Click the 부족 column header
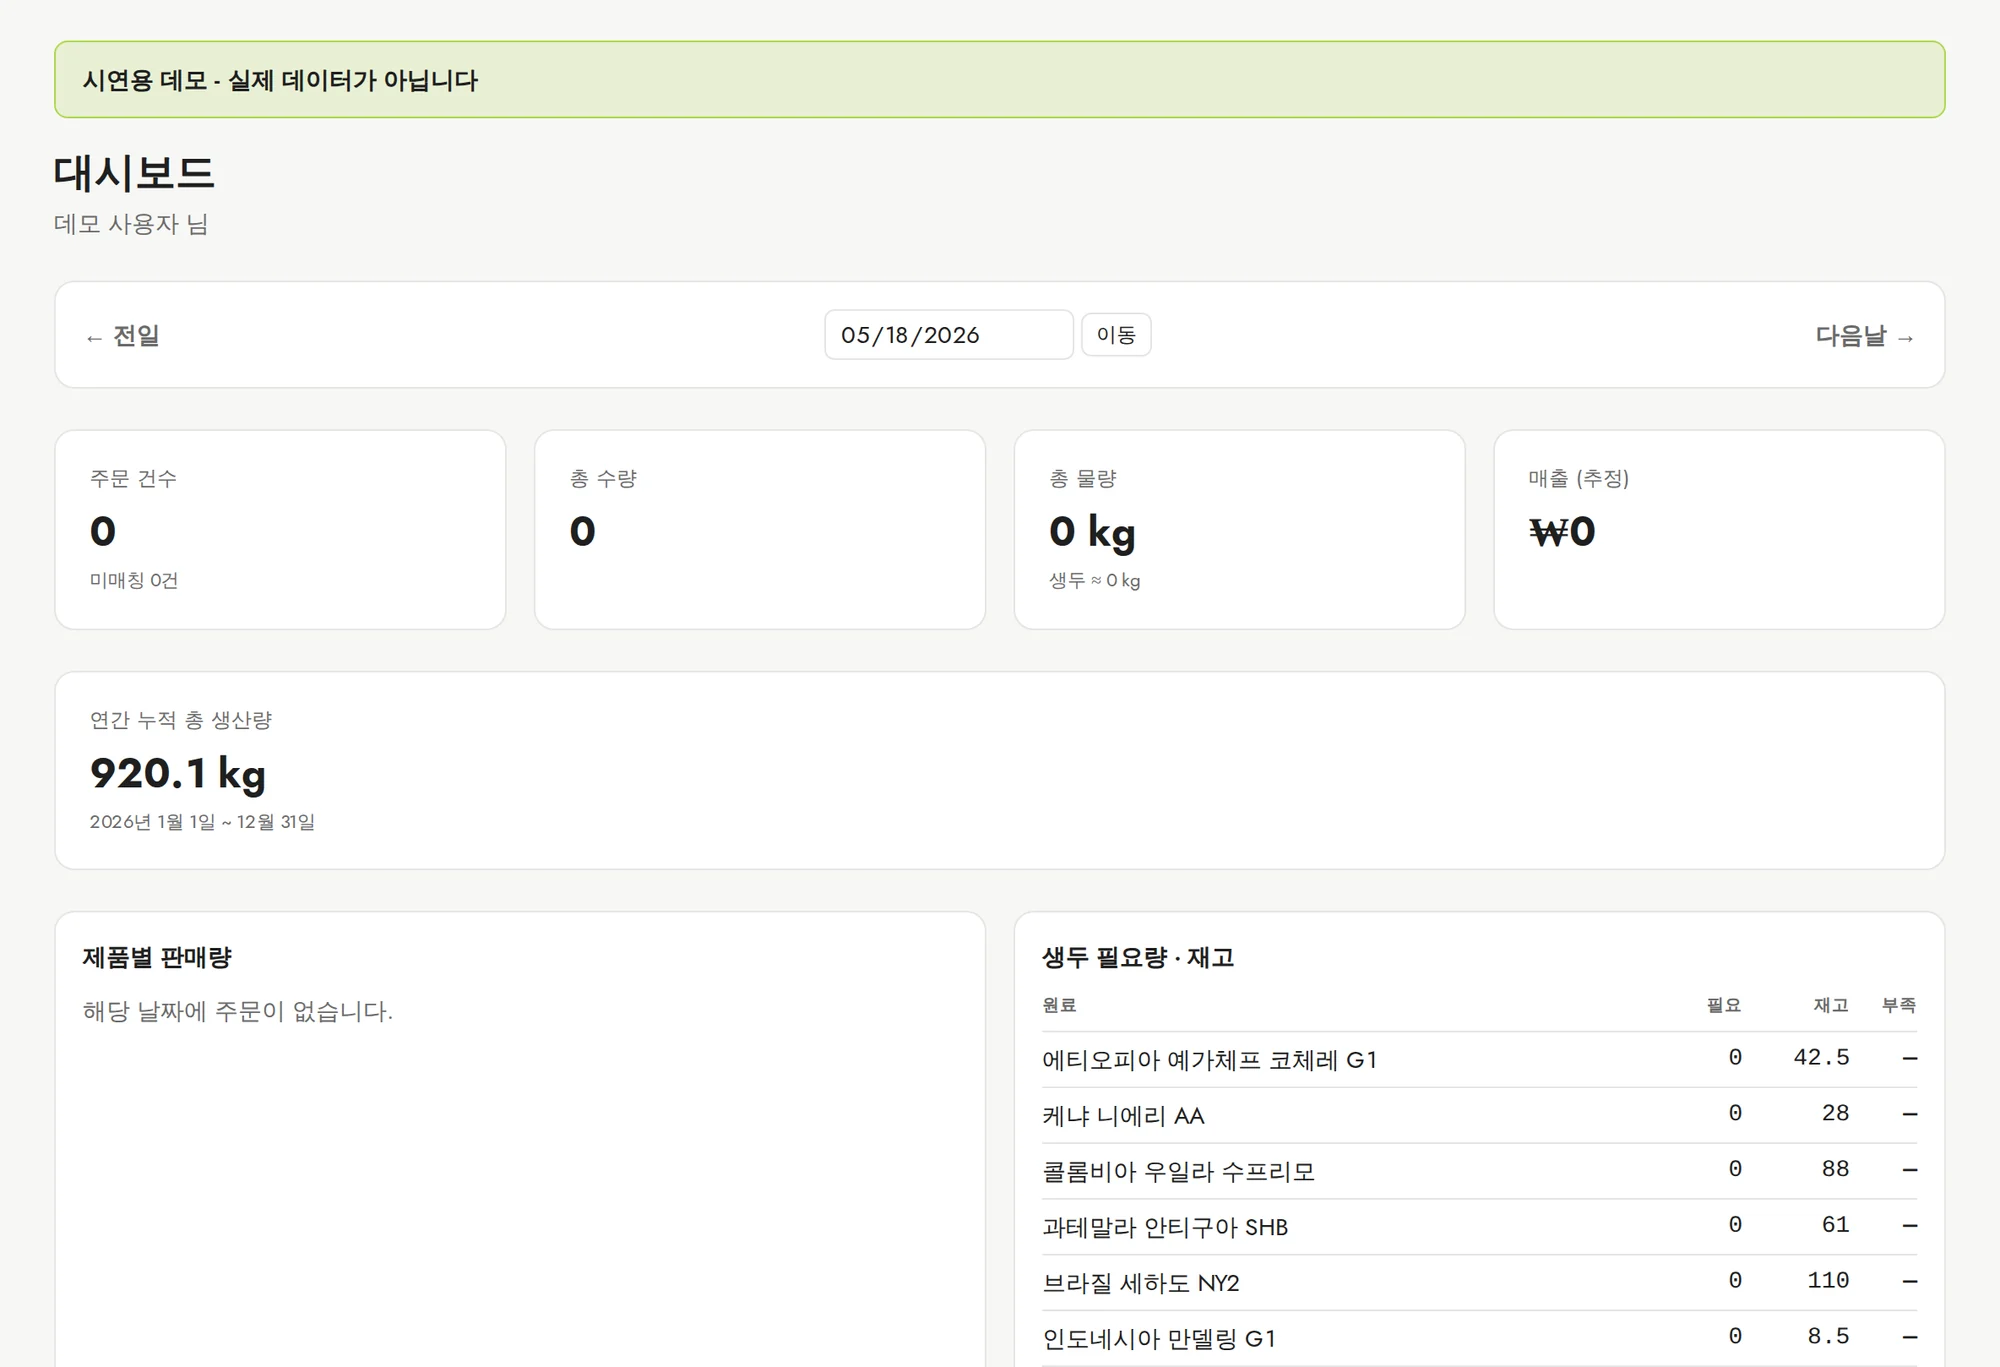2000x1367 pixels. [1899, 1005]
